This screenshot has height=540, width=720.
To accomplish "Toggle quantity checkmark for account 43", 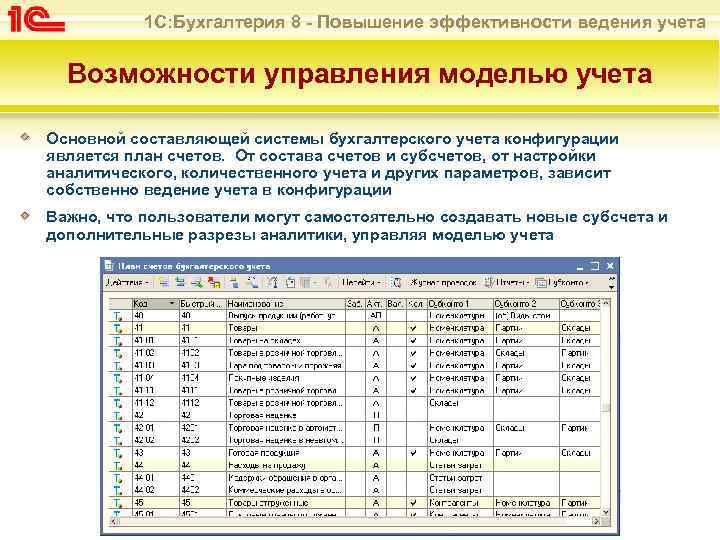I will pos(414,453).
